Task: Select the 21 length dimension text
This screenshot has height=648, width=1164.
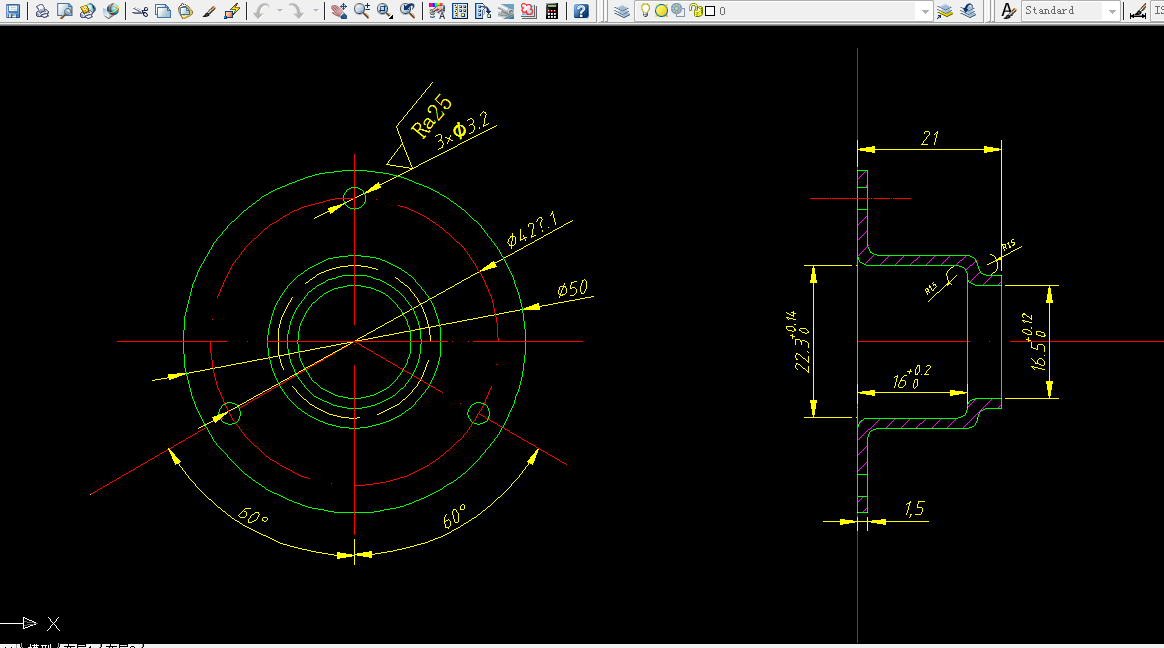Action: (x=929, y=138)
